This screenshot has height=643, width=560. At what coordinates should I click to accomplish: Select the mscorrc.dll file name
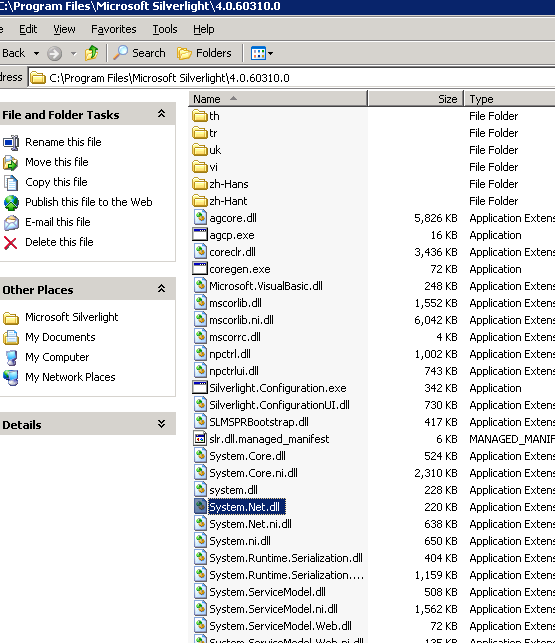(235, 337)
